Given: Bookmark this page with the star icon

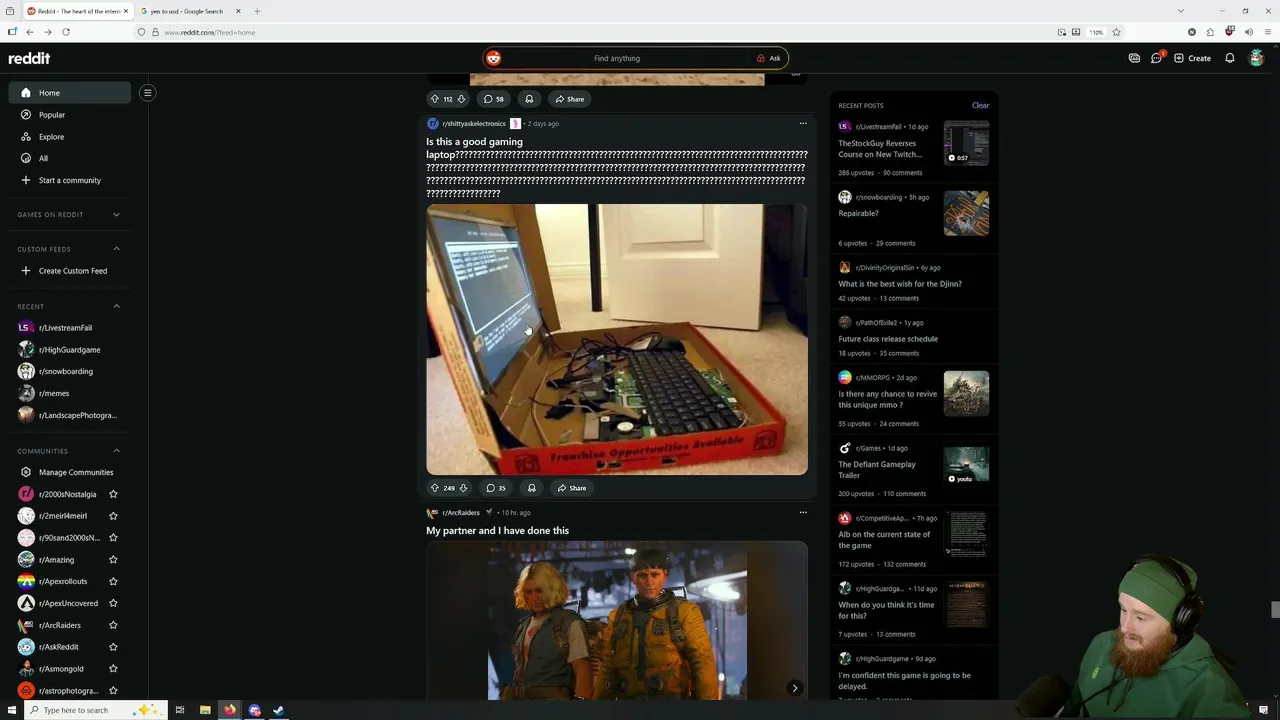Looking at the screenshot, I should pos(1117,32).
